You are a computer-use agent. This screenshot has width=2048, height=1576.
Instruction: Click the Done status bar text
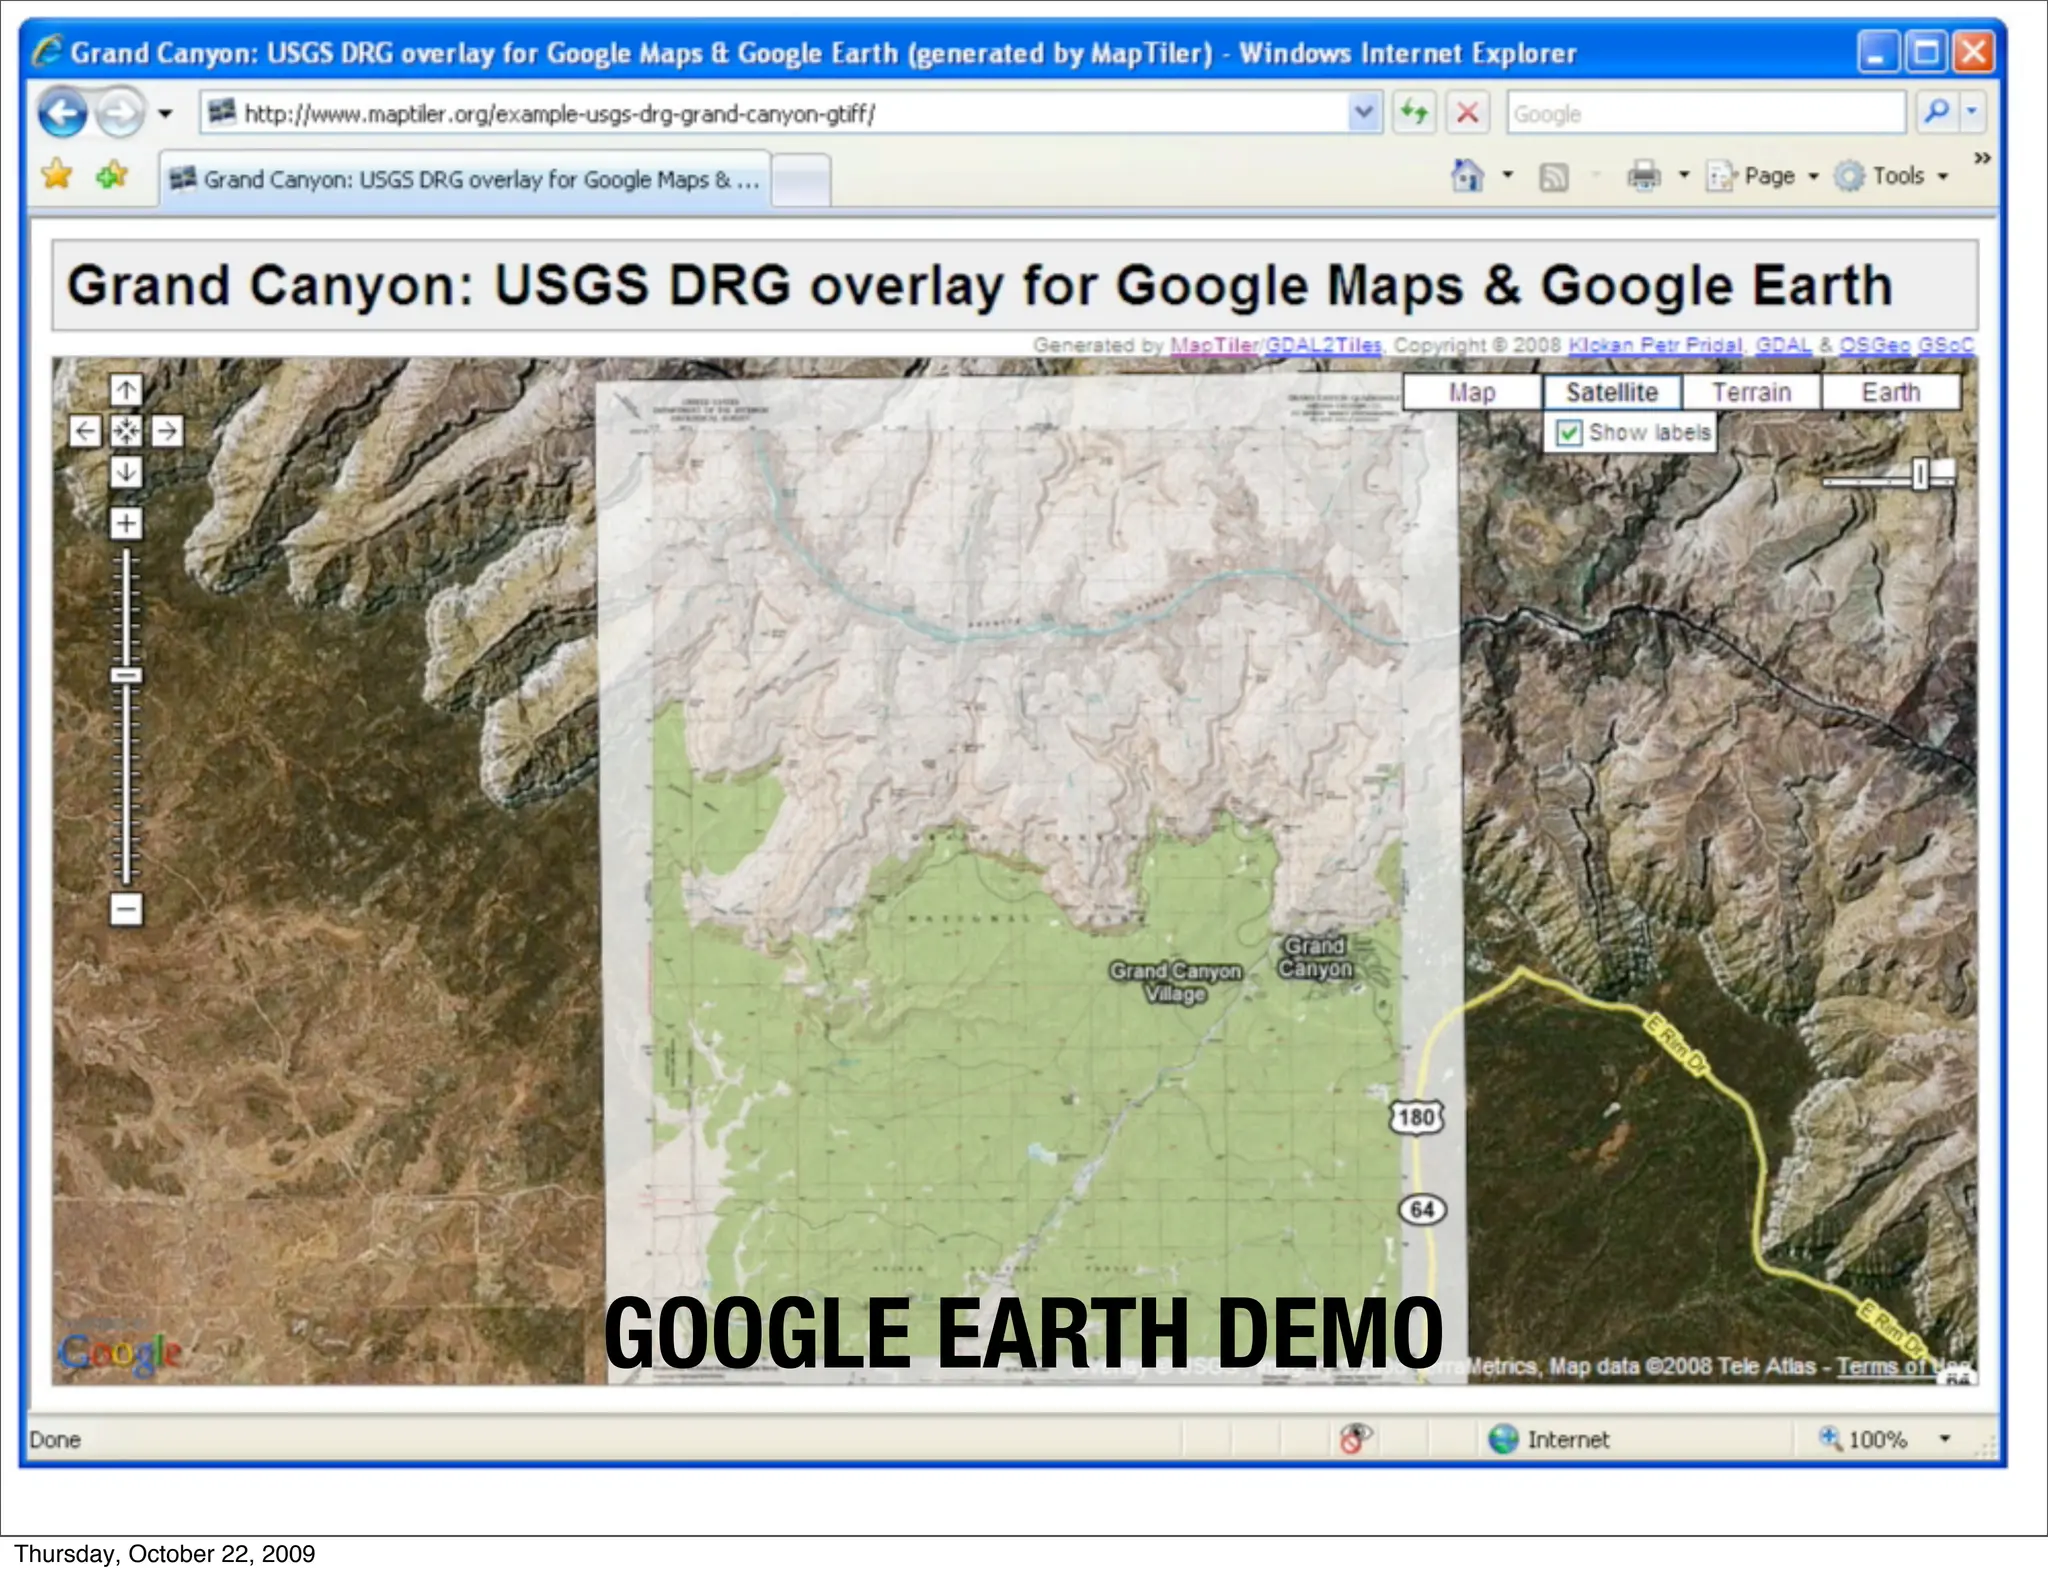coord(55,1440)
